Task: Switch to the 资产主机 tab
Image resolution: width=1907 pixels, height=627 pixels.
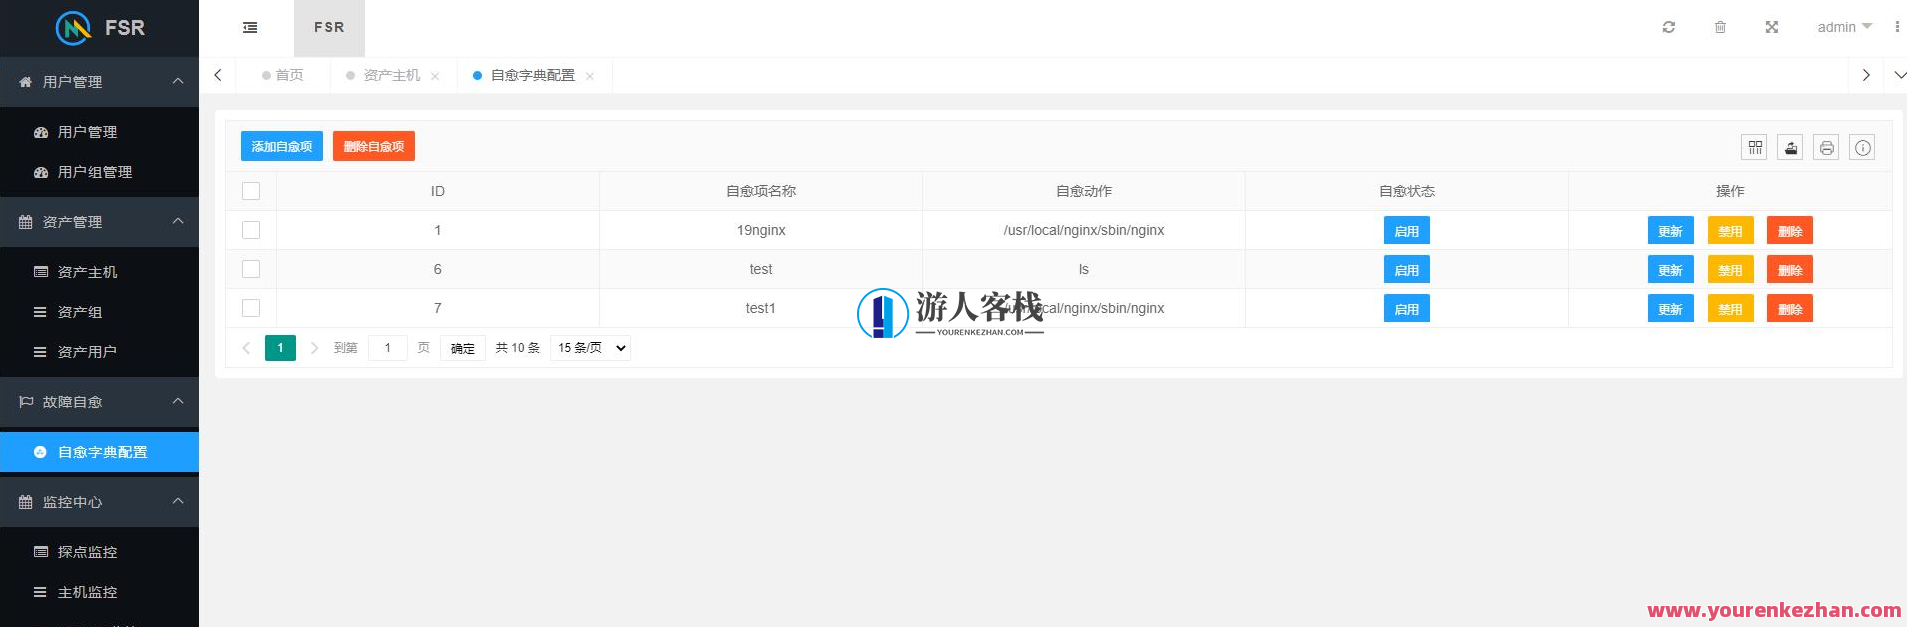Action: tap(392, 75)
